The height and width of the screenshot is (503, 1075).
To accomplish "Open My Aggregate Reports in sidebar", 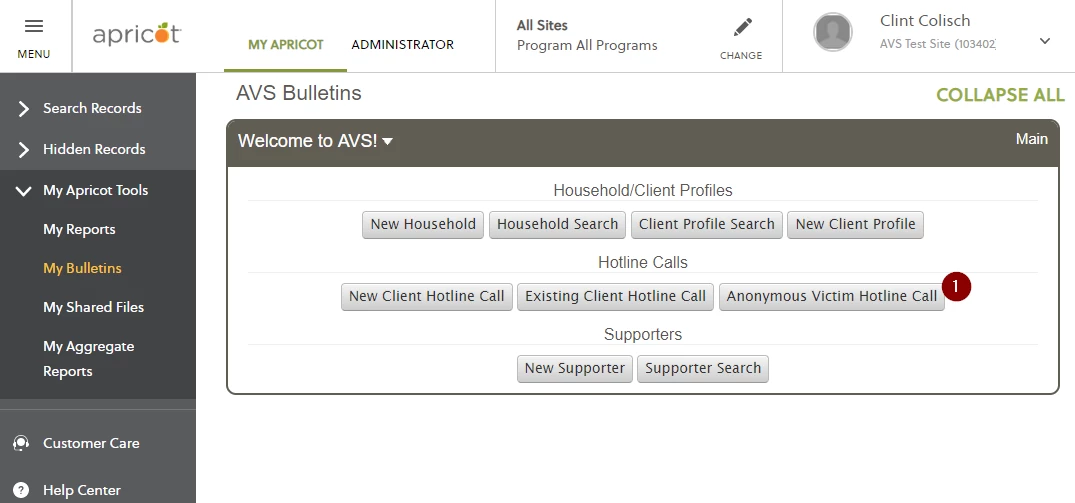I will click(x=88, y=358).
